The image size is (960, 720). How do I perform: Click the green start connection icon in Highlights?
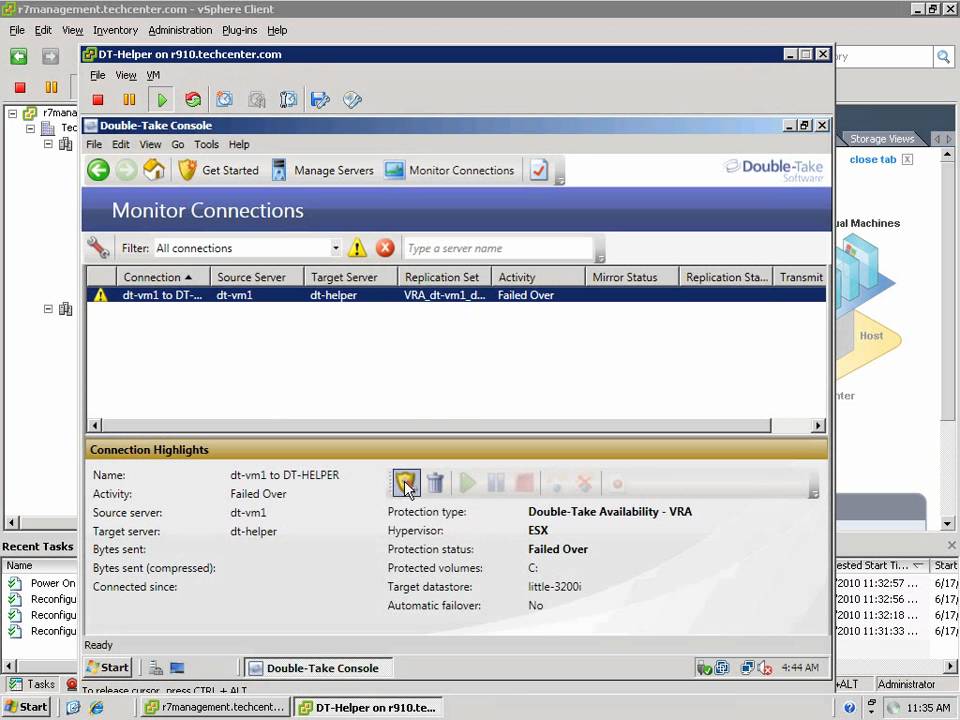tap(468, 483)
